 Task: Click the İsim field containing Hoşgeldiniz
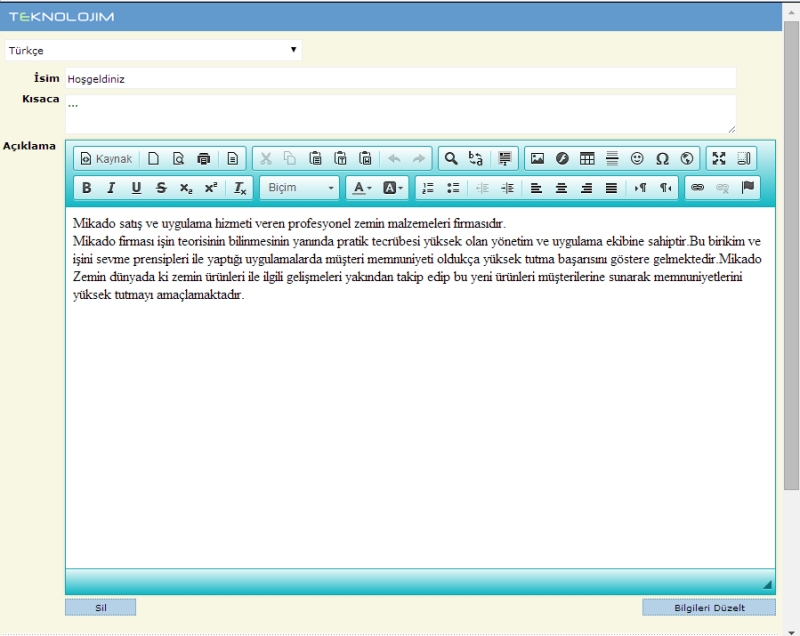tap(401, 79)
